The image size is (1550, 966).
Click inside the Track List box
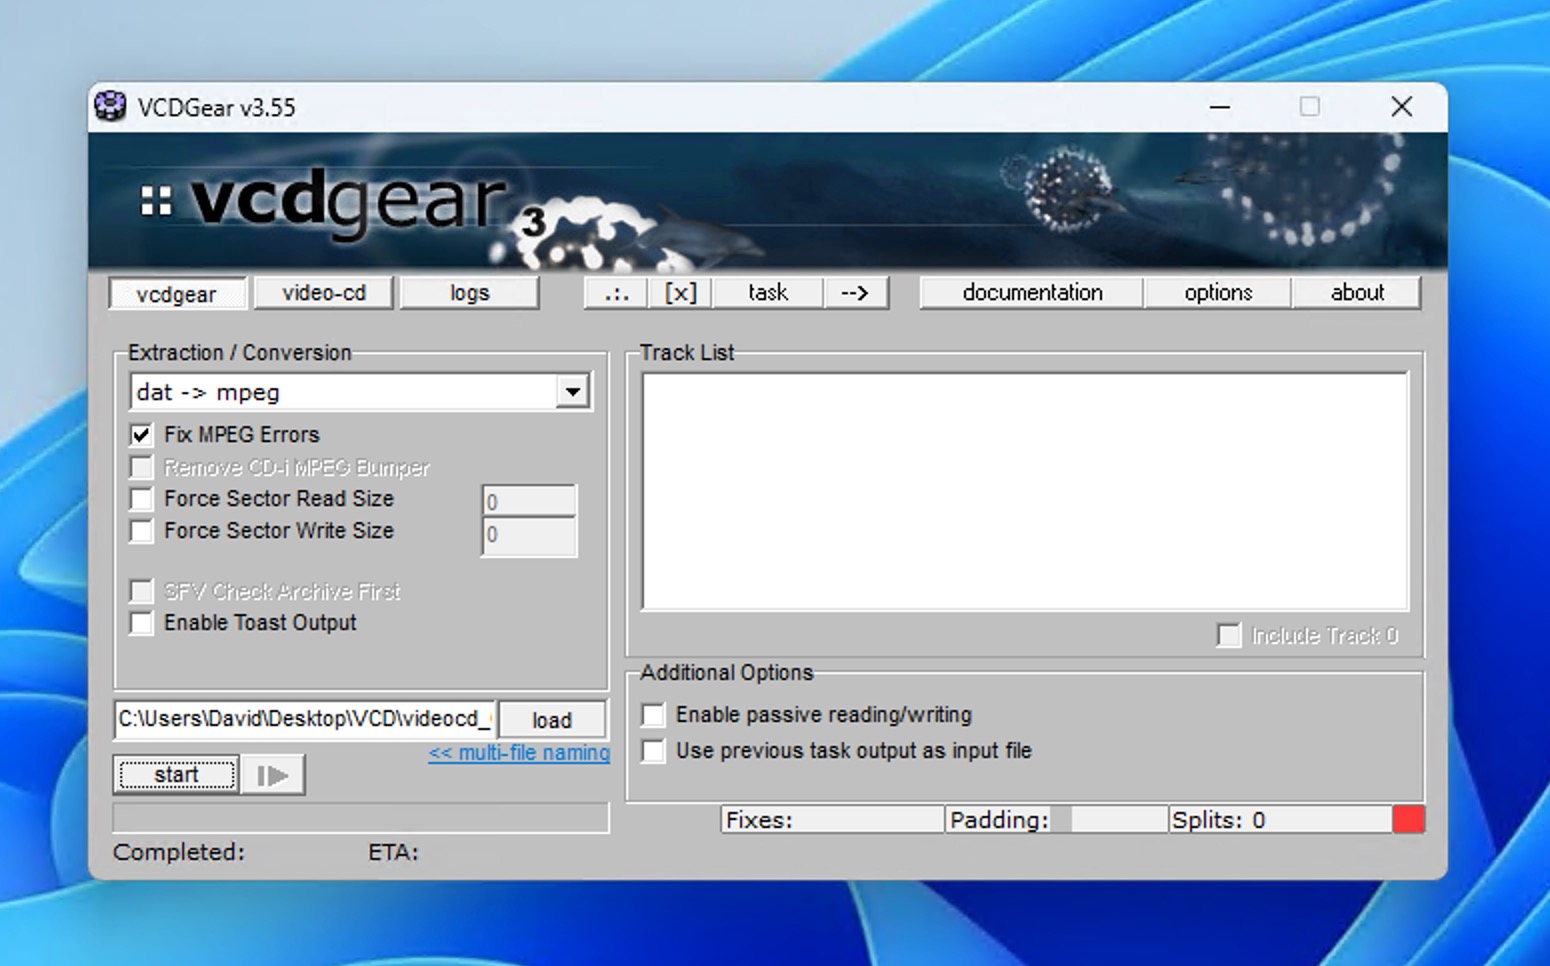coord(1025,491)
